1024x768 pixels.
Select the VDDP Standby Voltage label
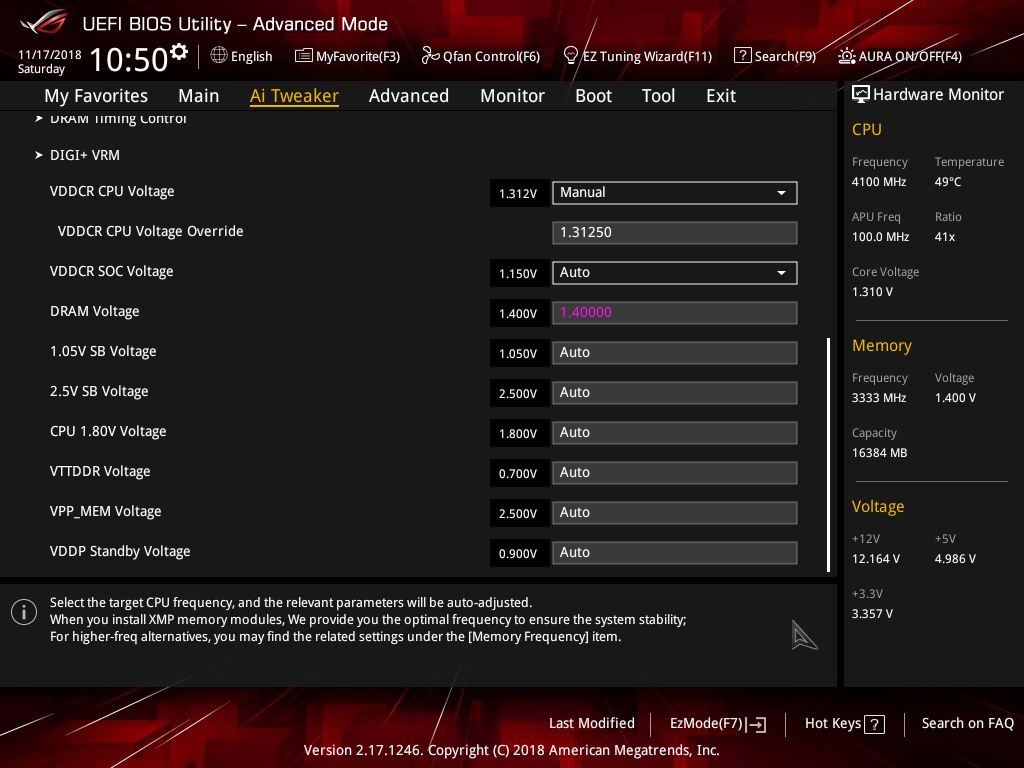coord(120,551)
